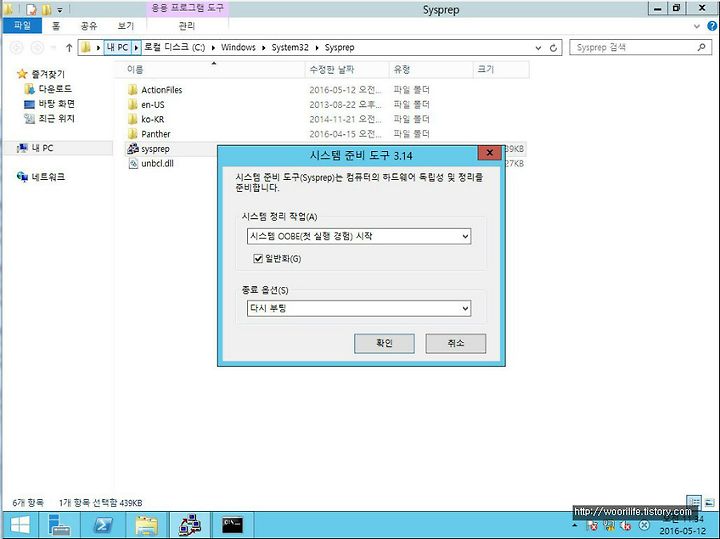This screenshot has height=539, width=720.
Task: Open Customize Quick Access Toolbar arrow
Action: [x=60, y=10]
